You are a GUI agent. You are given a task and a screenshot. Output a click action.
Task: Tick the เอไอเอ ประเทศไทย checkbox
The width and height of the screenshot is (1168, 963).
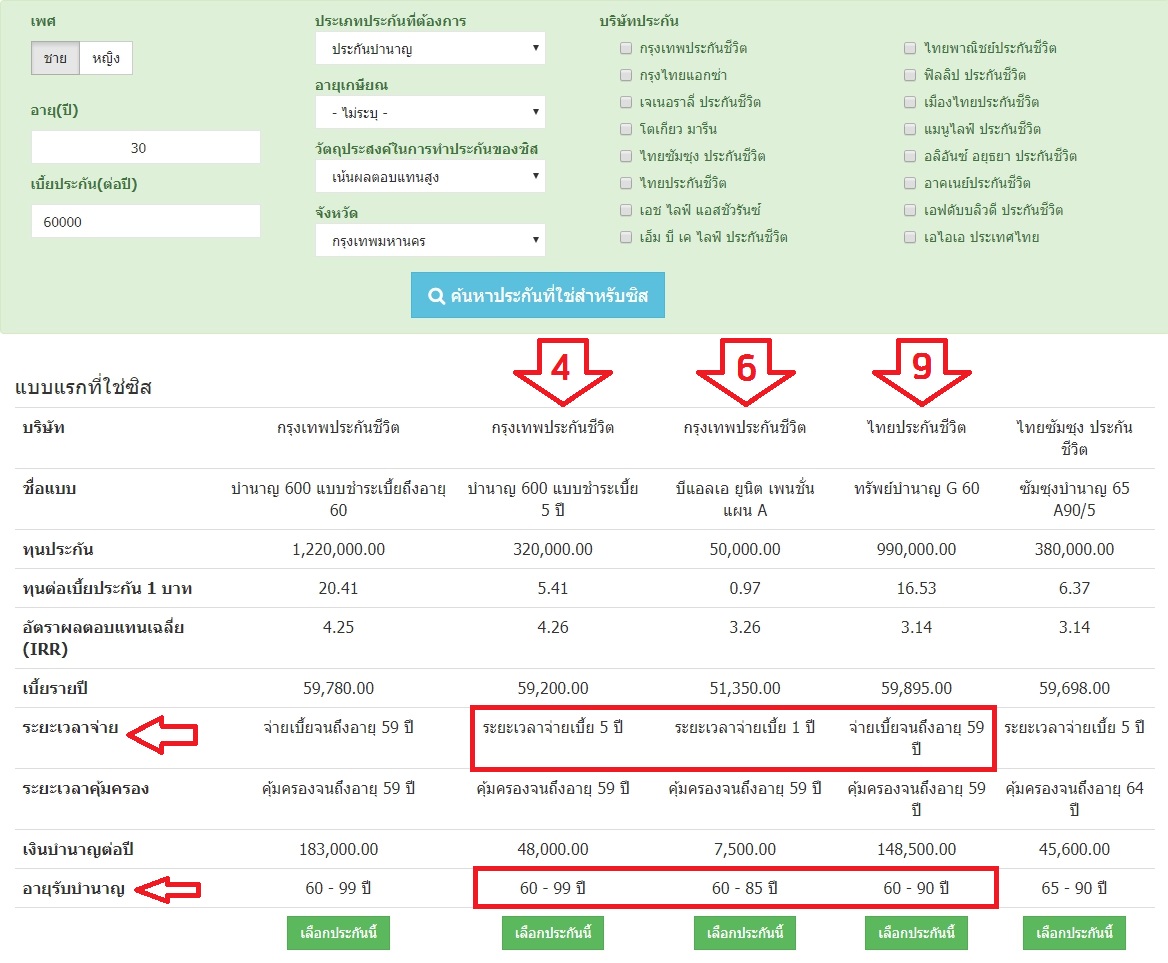tap(910, 237)
